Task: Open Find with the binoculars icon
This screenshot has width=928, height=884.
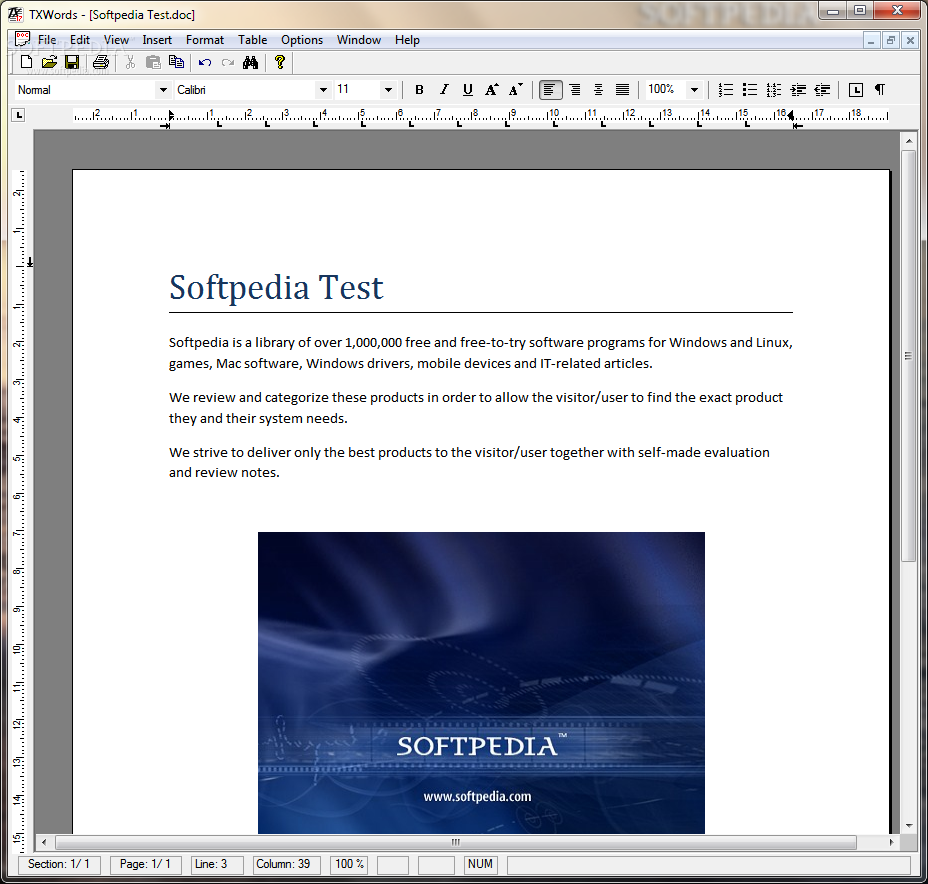Action: [250, 62]
